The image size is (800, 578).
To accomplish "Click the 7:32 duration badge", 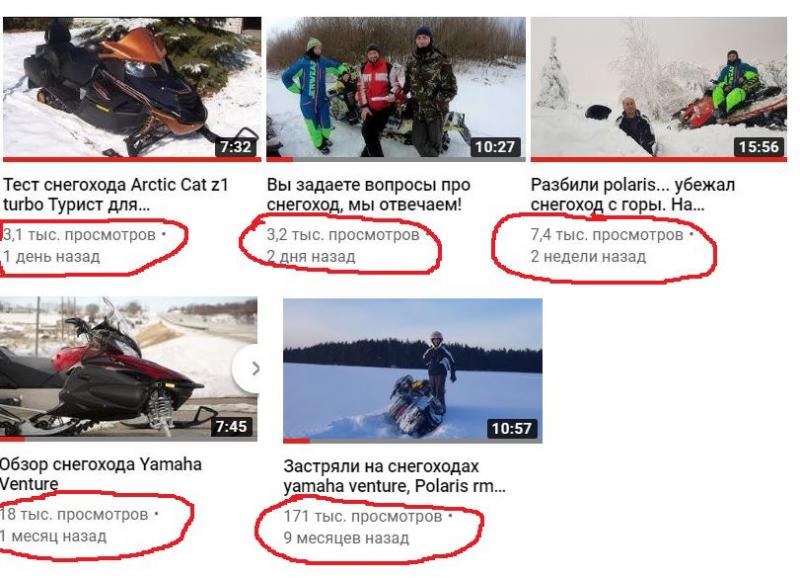I will 235,147.
